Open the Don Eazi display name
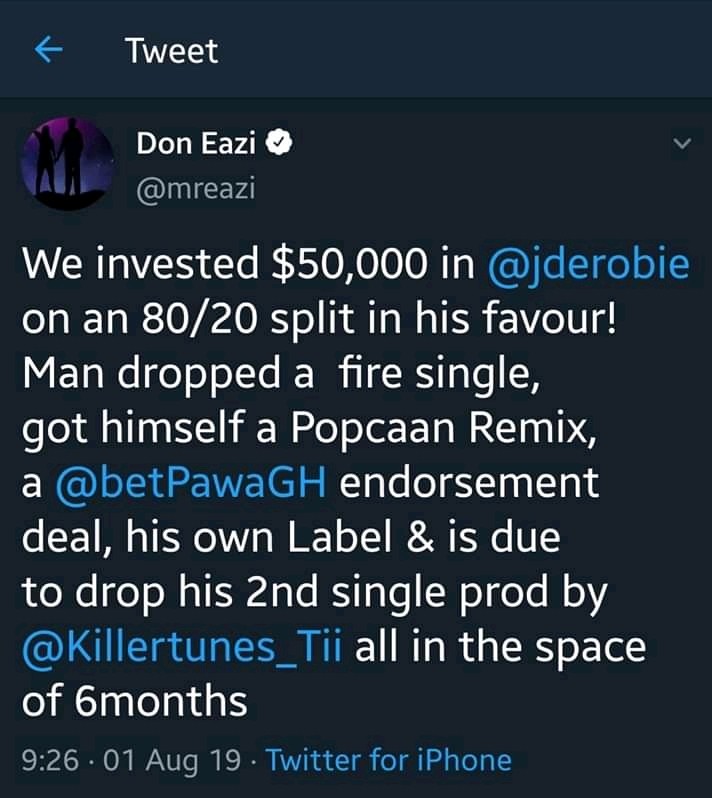The image size is (712, 798). pyautogui.click(x=198, y=145)
